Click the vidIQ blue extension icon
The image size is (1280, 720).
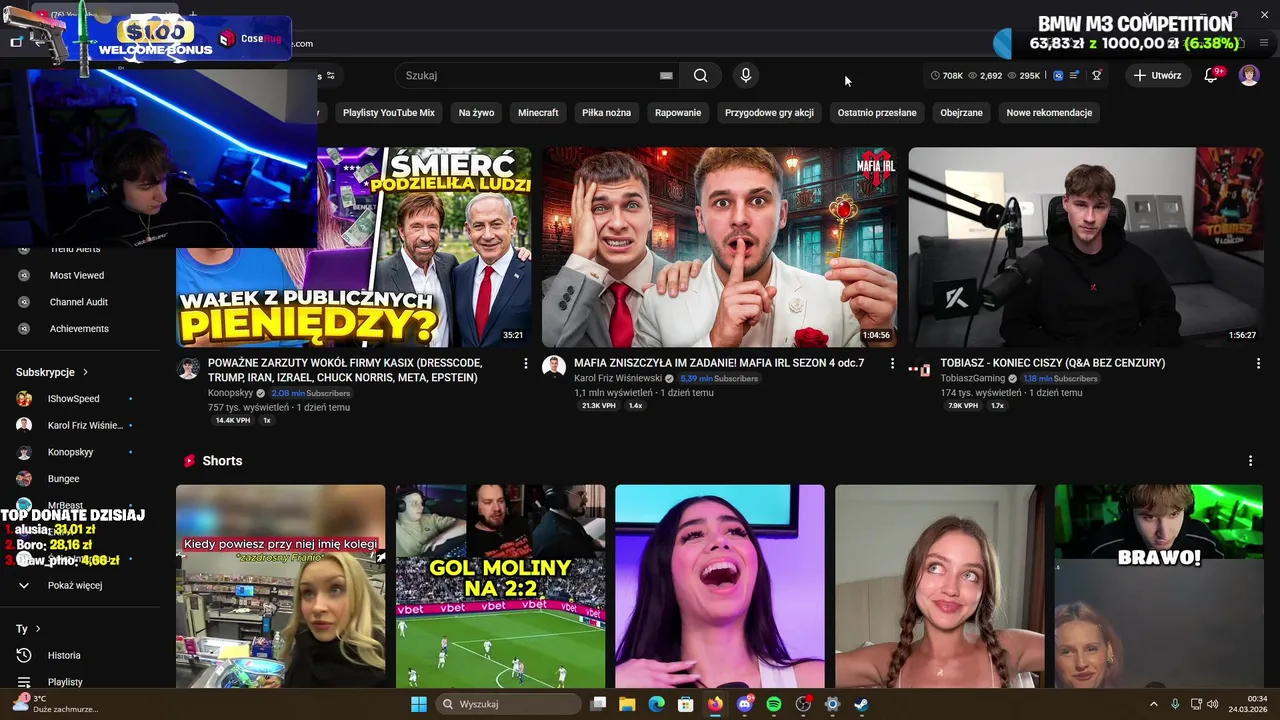click(1058, 75)
